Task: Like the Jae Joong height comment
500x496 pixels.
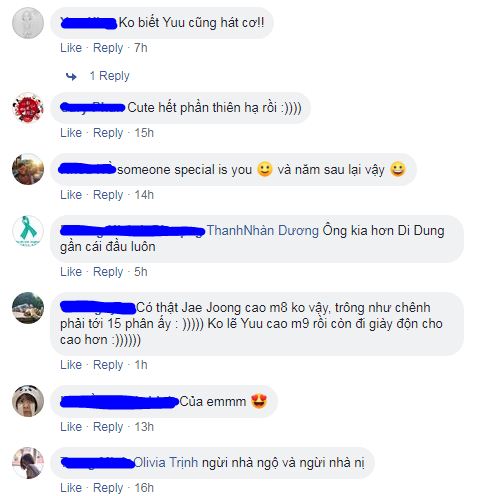Action: click(71, 365)
